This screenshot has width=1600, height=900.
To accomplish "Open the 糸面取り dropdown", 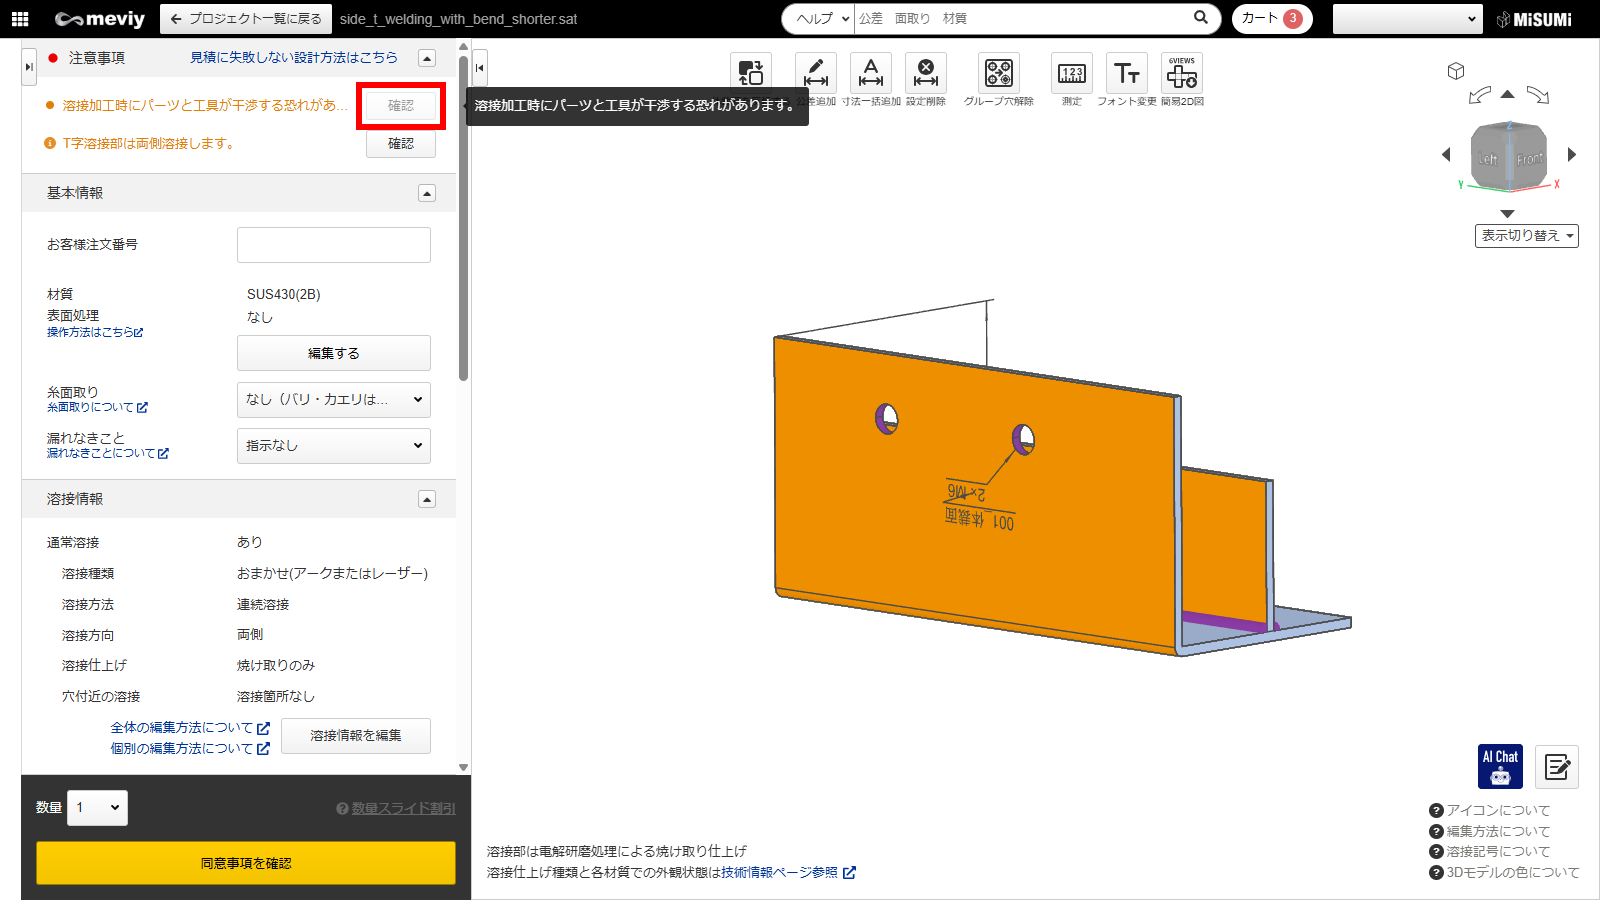I will tap(333, 400).
